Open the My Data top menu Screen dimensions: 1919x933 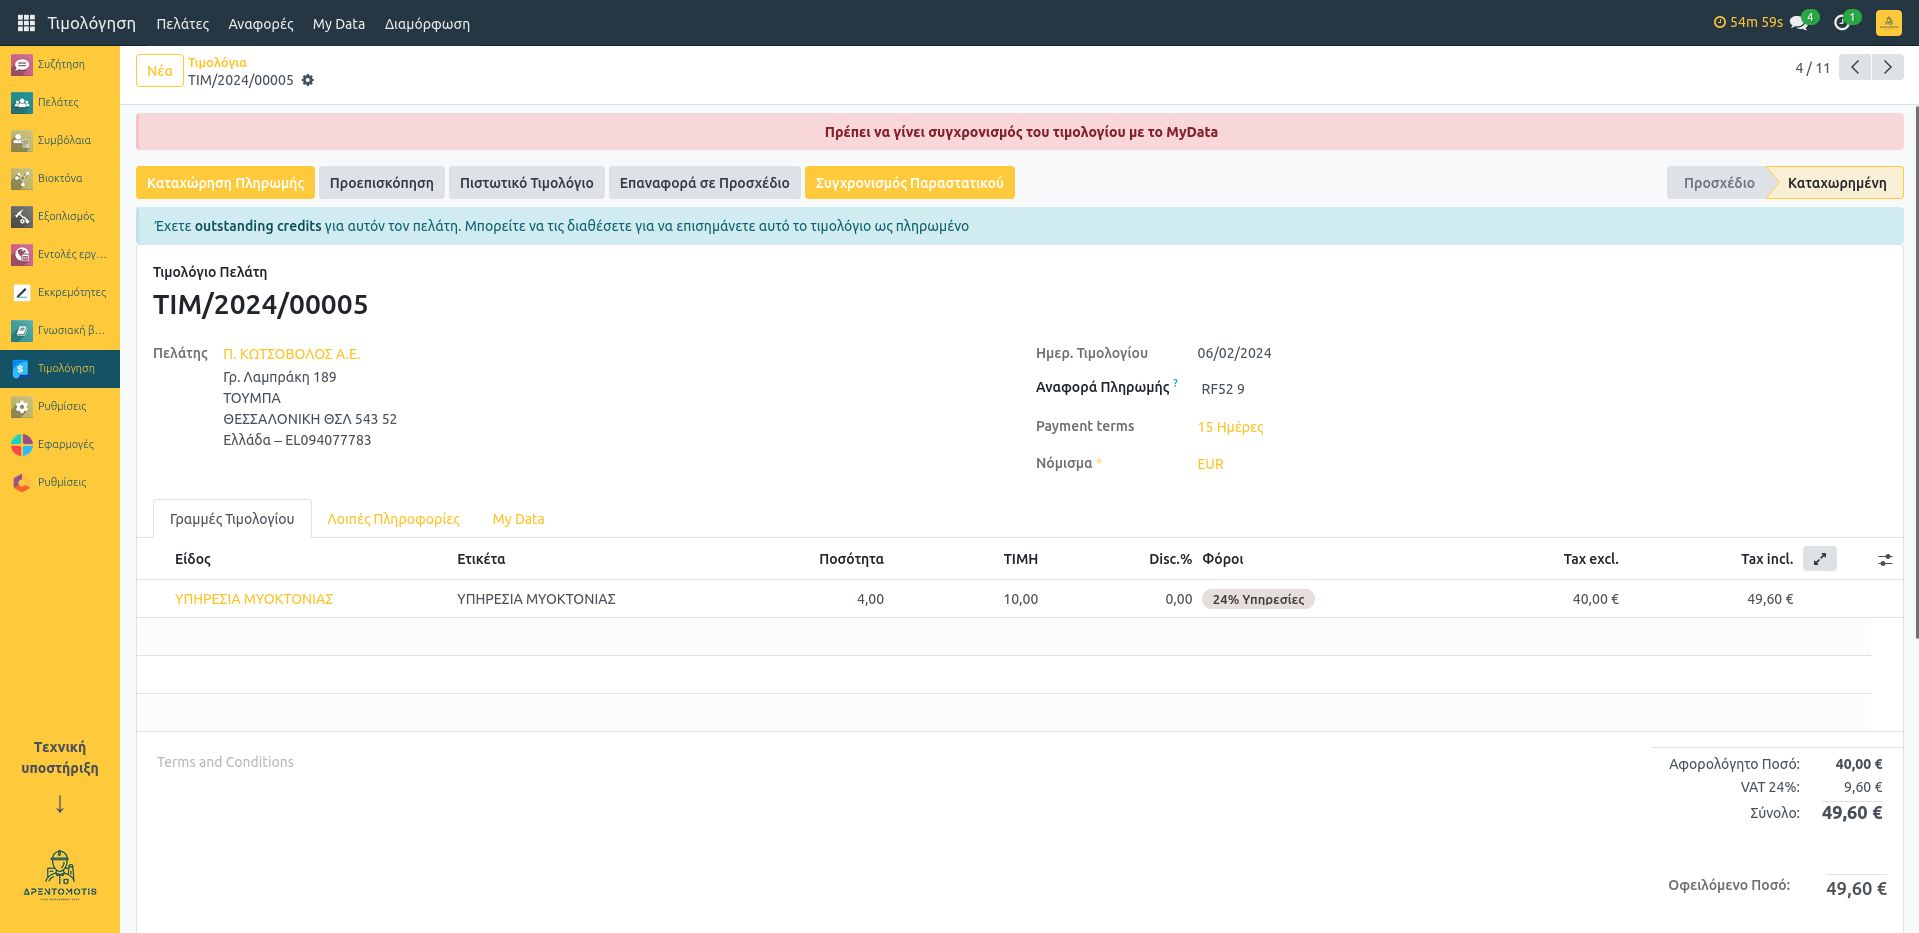[x=339, y=23]
